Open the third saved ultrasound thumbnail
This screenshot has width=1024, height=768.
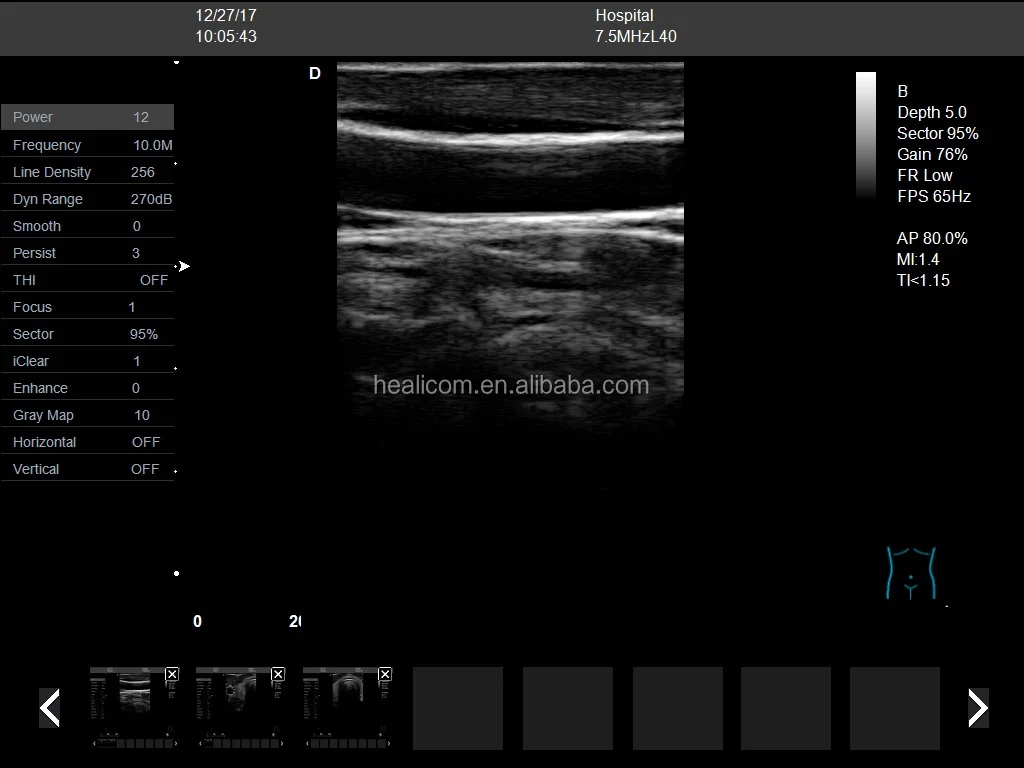347,708
